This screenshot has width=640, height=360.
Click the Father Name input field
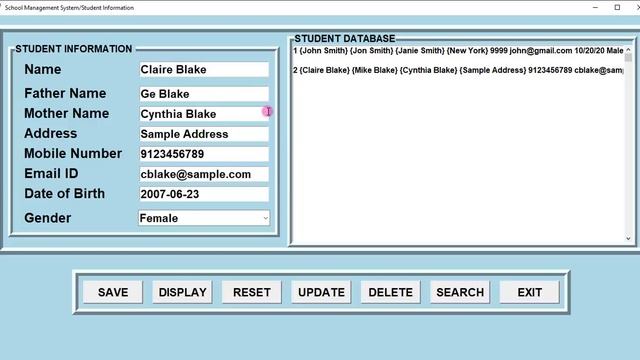click(204, 94)
